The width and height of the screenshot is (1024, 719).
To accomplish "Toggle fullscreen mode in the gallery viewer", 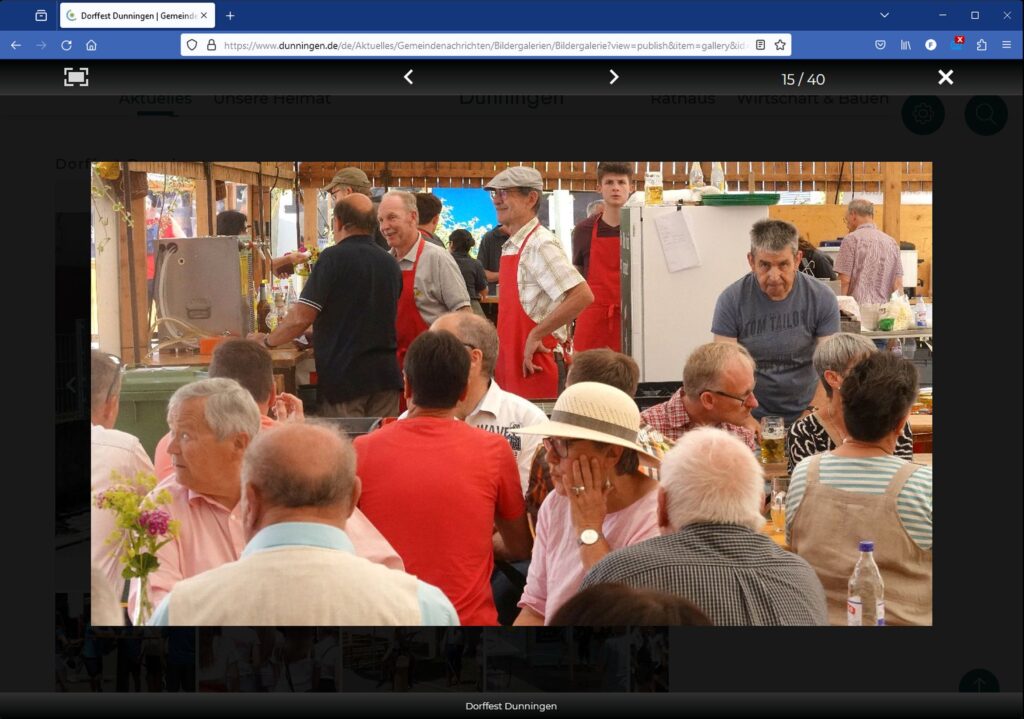I will pyautogui.click(x=76, y=77).
